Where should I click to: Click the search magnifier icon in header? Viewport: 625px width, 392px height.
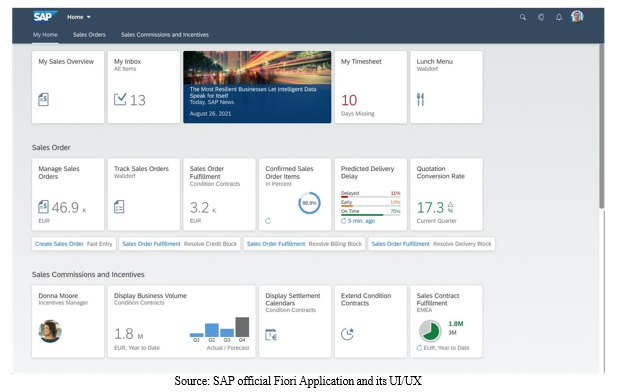point(523,17)
